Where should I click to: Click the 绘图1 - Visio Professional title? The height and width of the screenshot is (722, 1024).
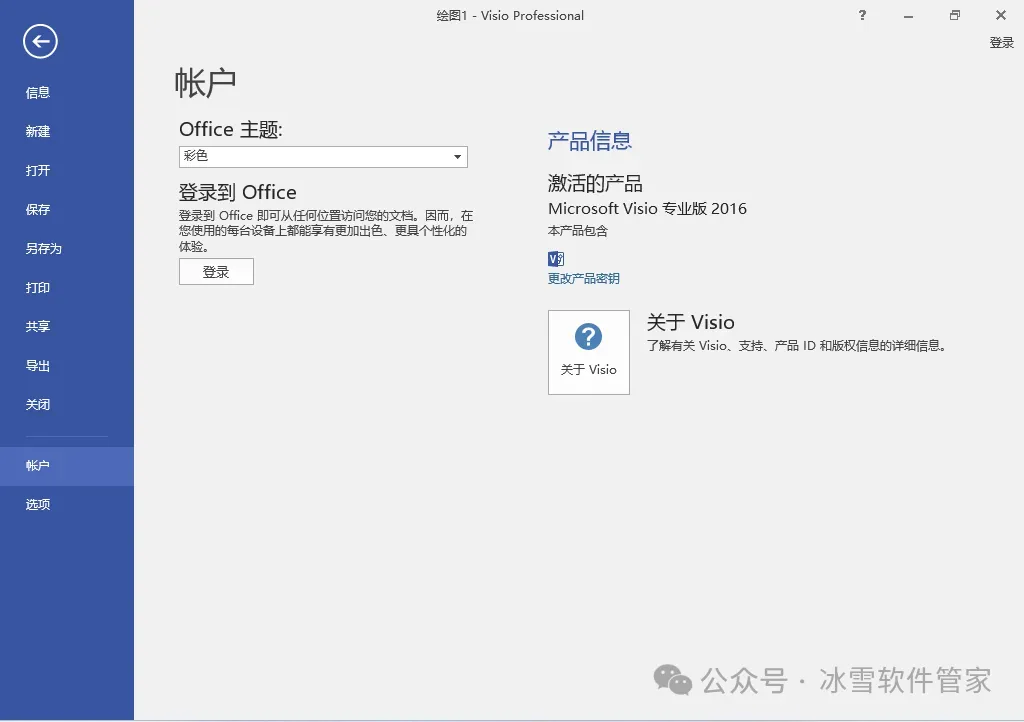[x=510, y=16]
